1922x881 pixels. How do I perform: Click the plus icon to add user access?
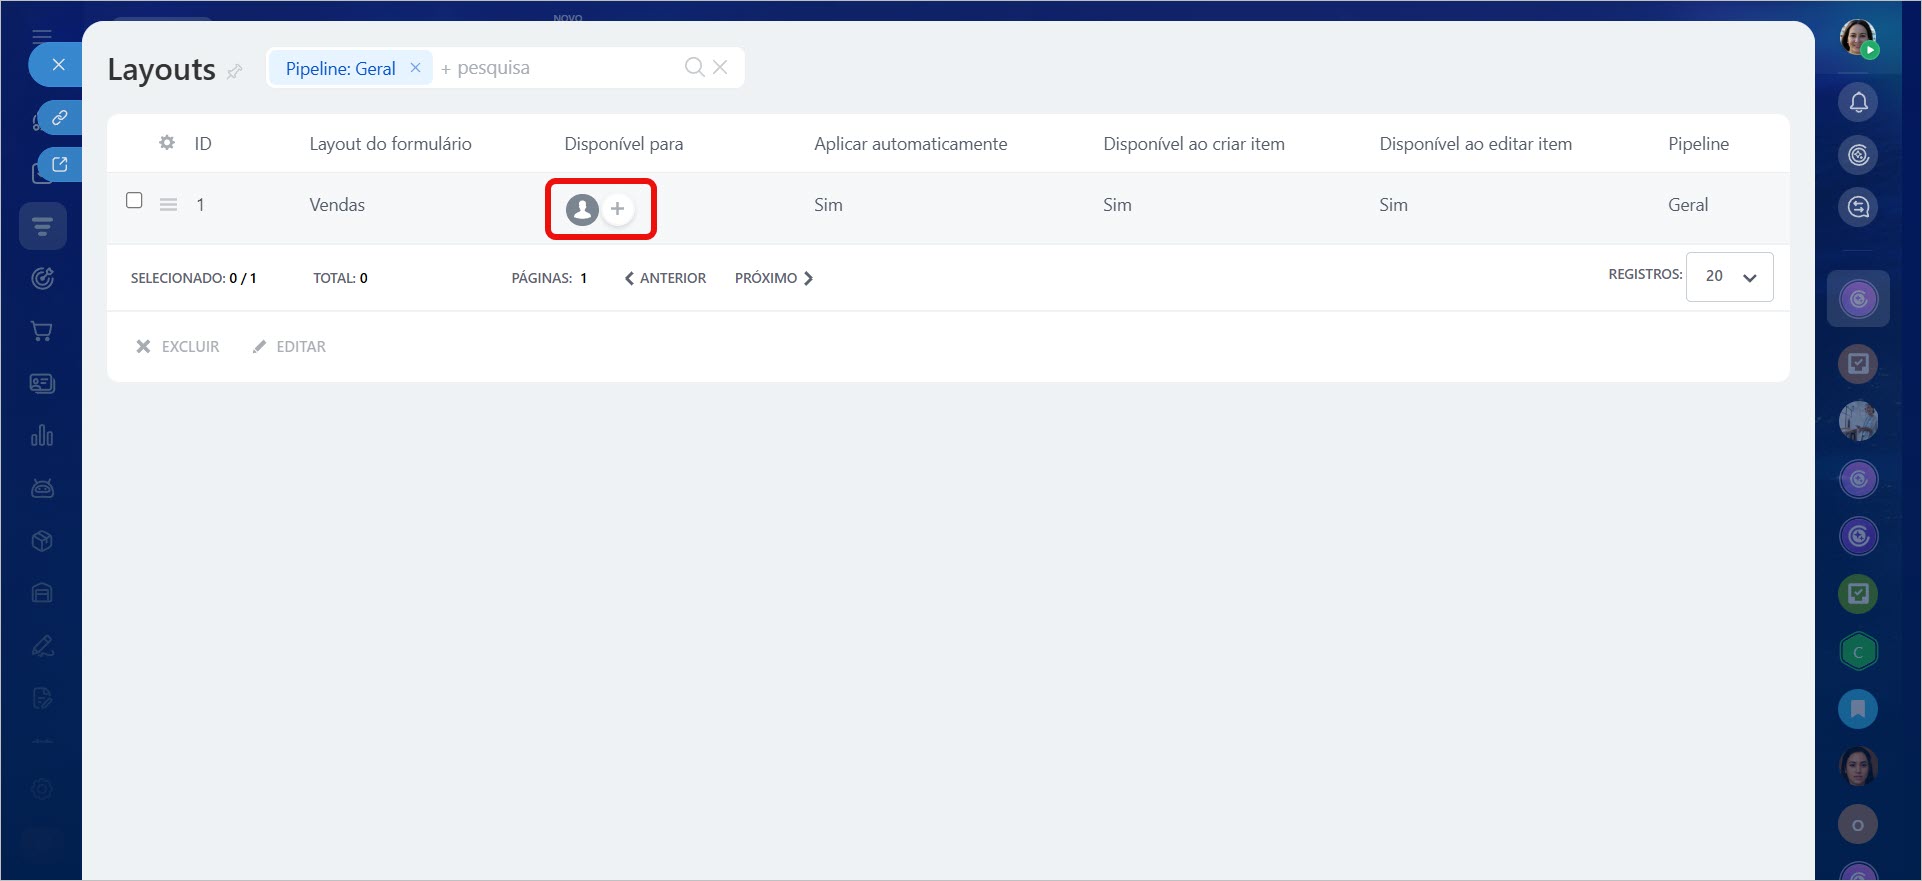617,209
